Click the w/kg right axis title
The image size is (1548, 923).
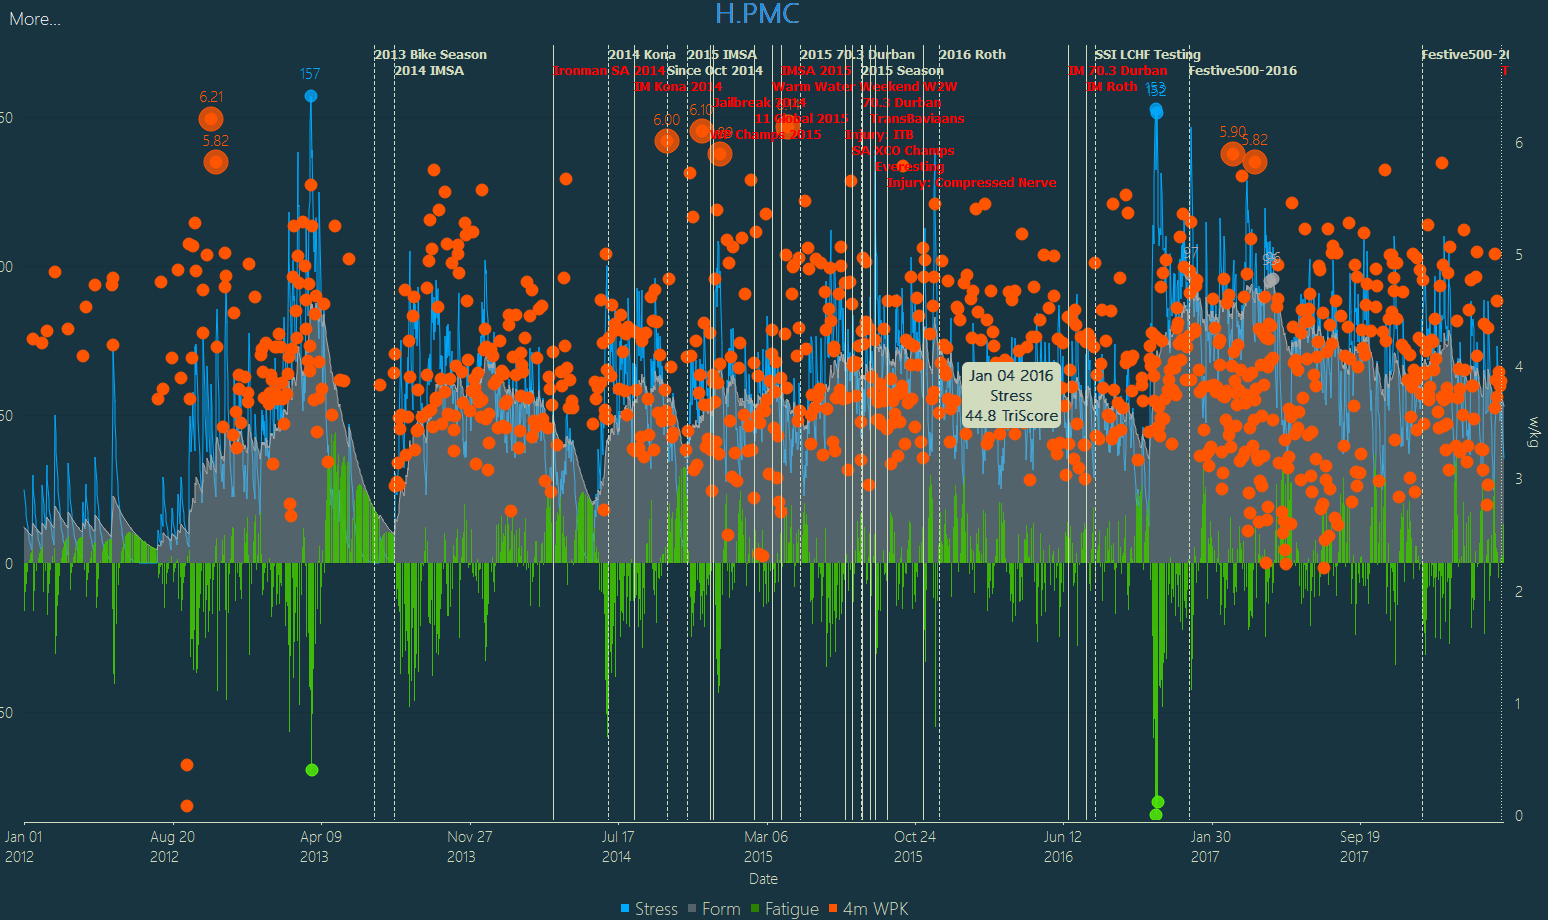click(1533, 432)
